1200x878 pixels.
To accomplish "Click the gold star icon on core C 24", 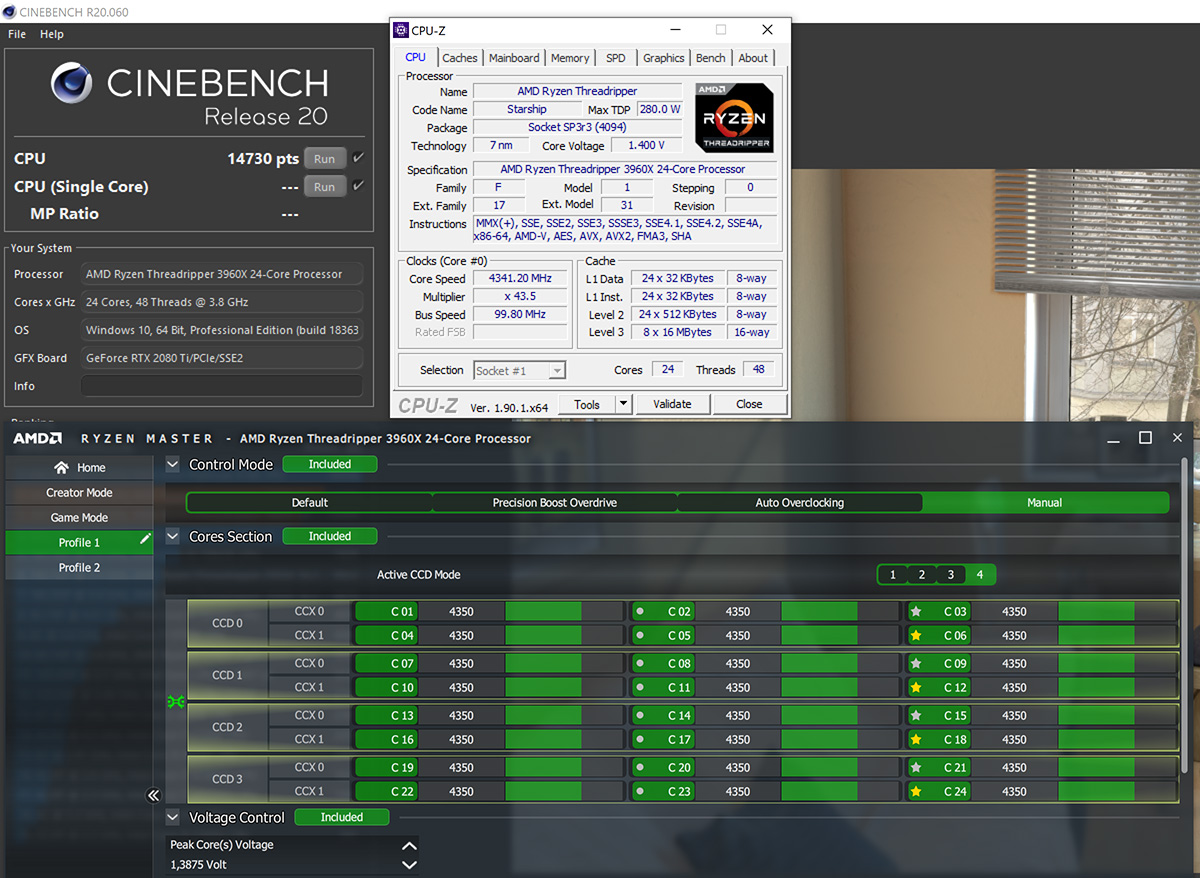I will (915, 791).
